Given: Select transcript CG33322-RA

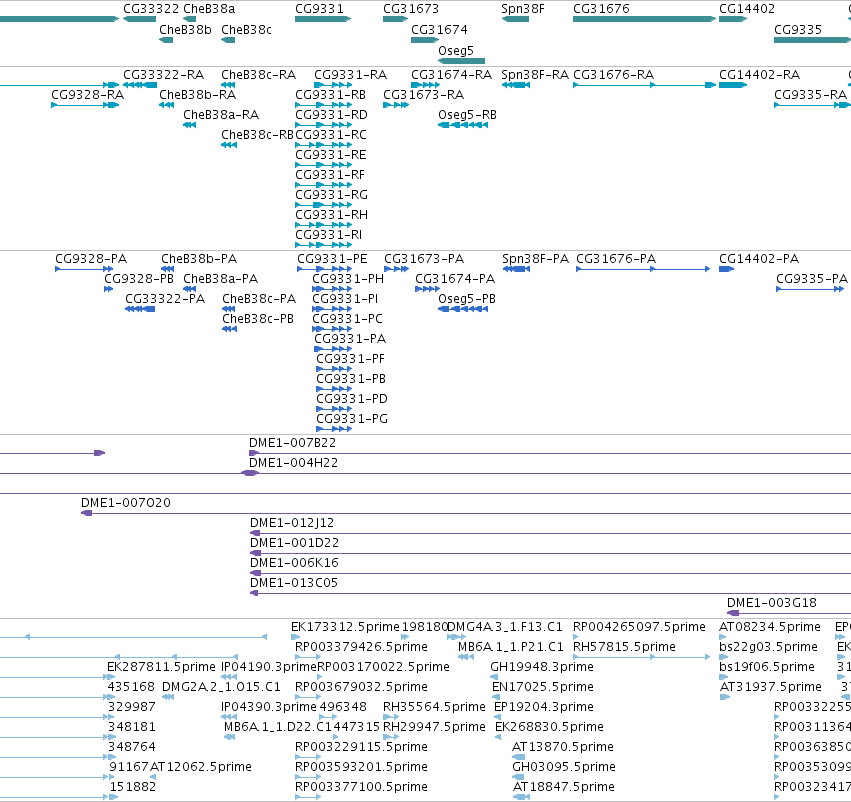Looking at the screenshot, I should tap(163, 74).
